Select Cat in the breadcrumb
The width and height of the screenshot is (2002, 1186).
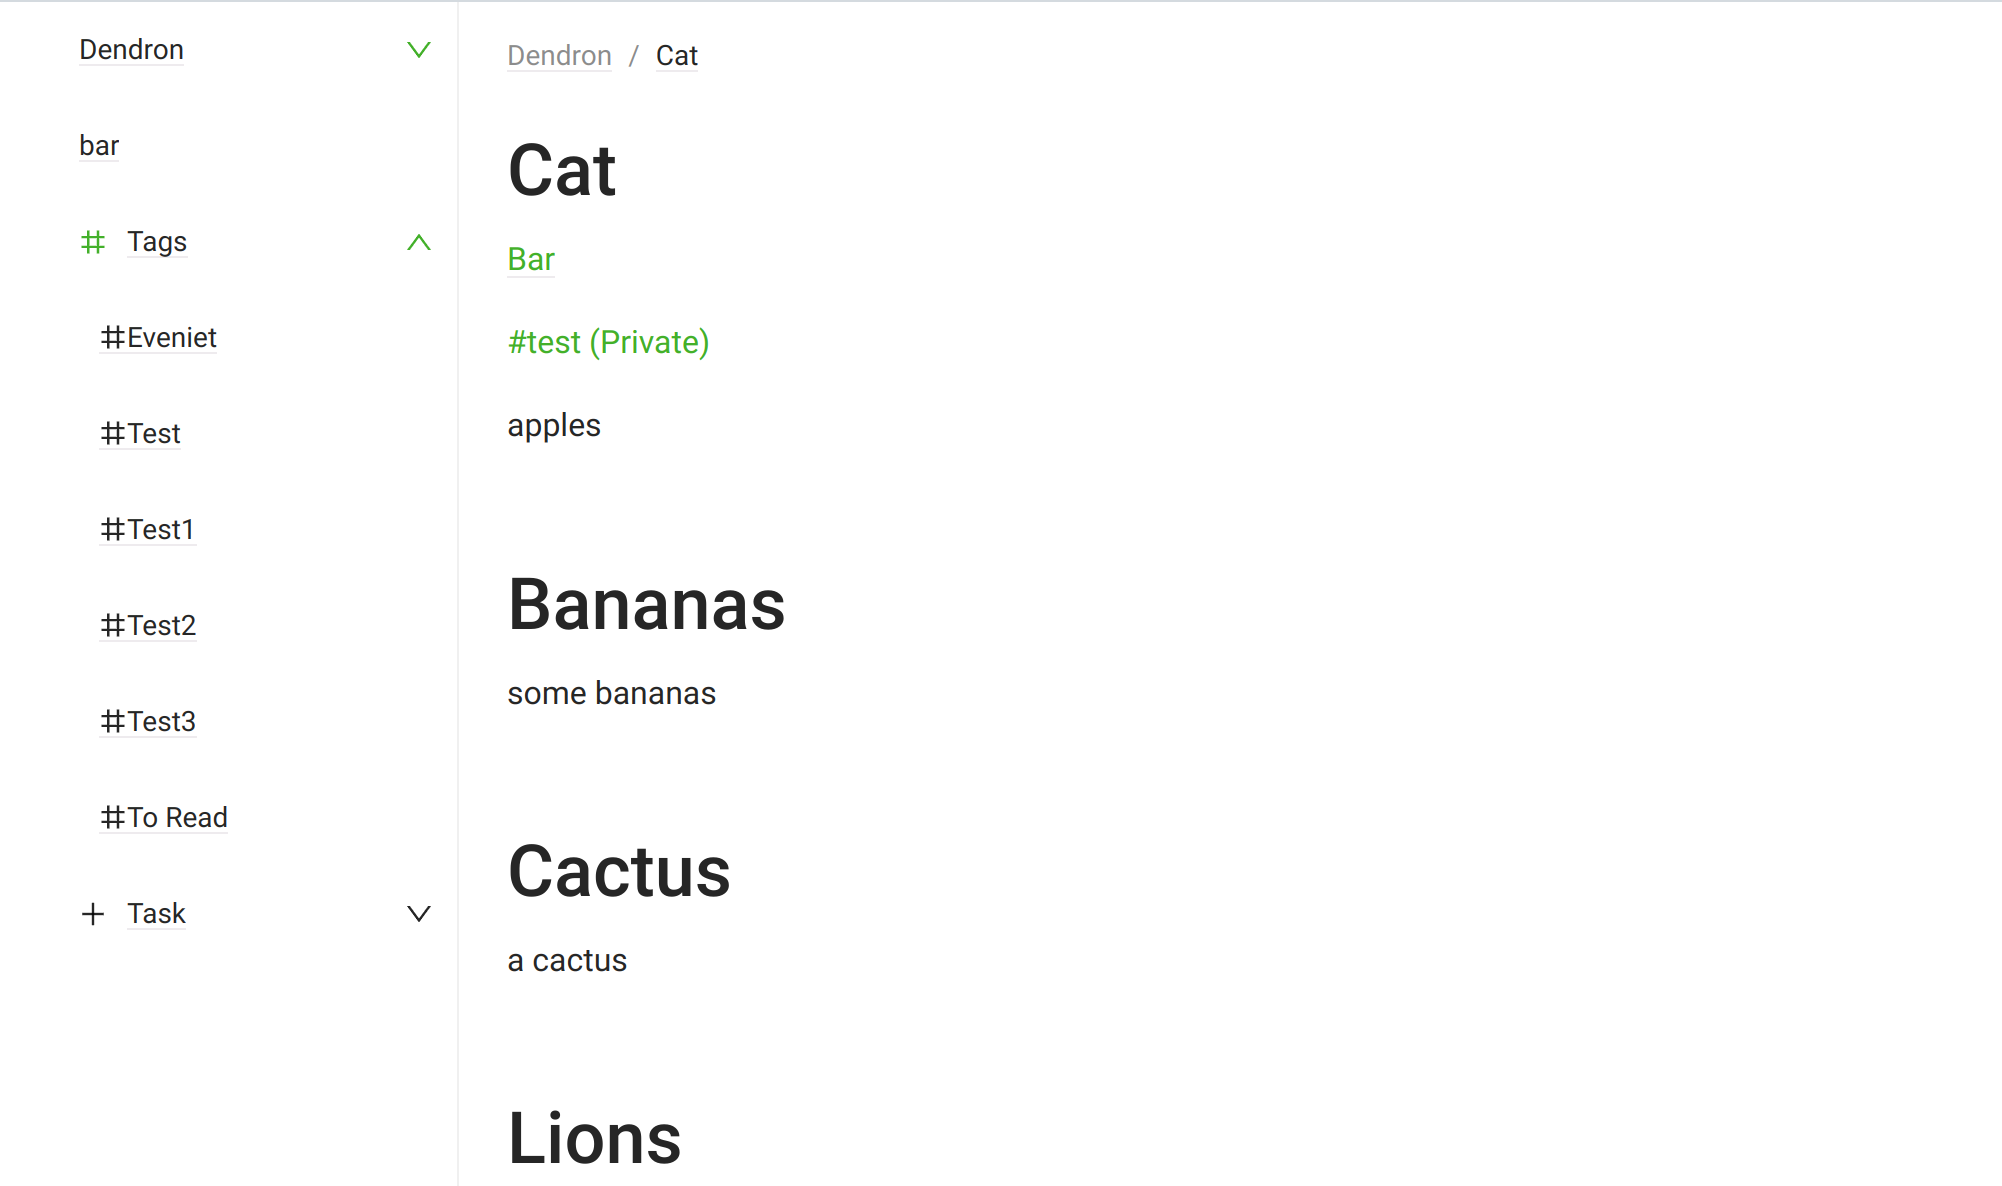[676, 56]
